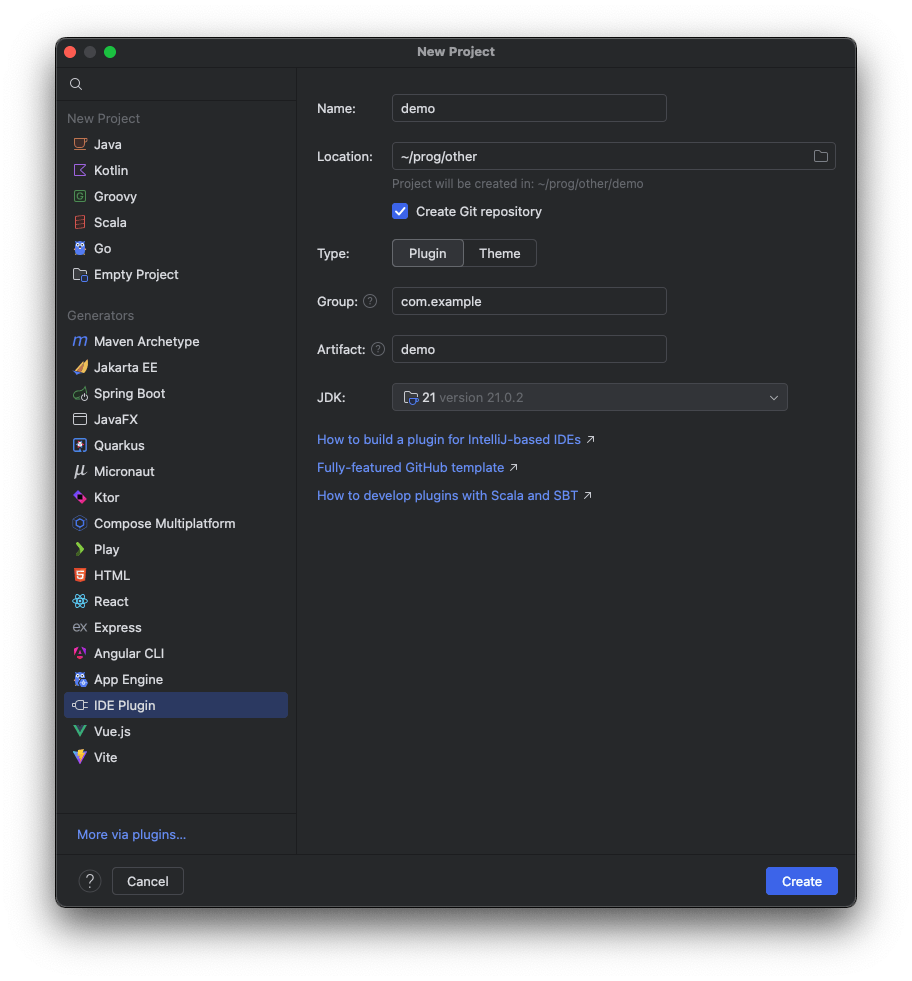Click the HTML5 icon

pos(80,575)
